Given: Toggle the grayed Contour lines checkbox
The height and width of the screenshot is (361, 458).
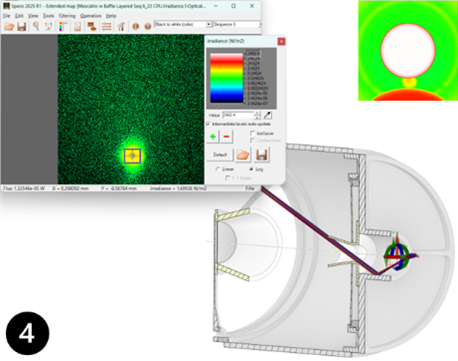Looking at the screenshot, I should (x=252, y=140).
